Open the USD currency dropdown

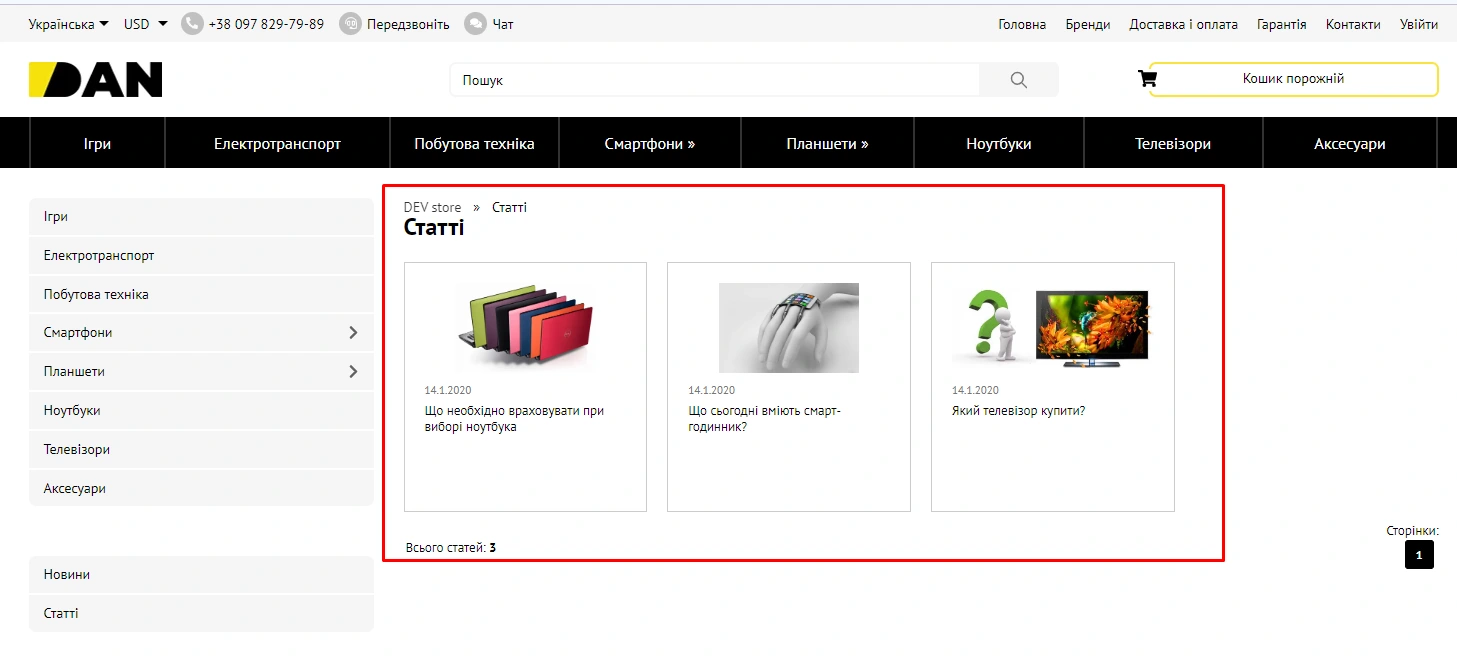(145, 24)
